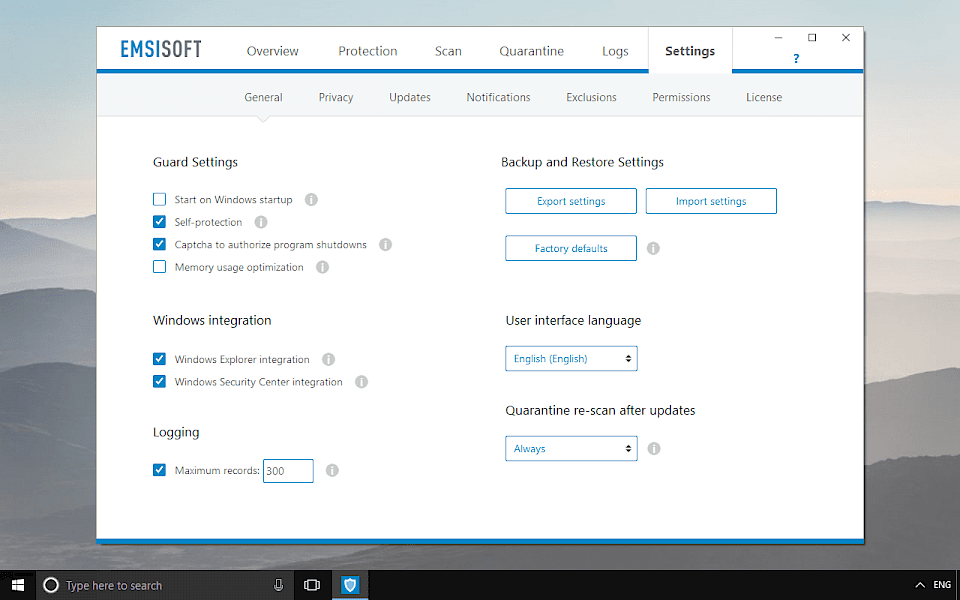Click the Logging heading
The width and height of the screenshot is (960, 600).
[x=176, y=433]
